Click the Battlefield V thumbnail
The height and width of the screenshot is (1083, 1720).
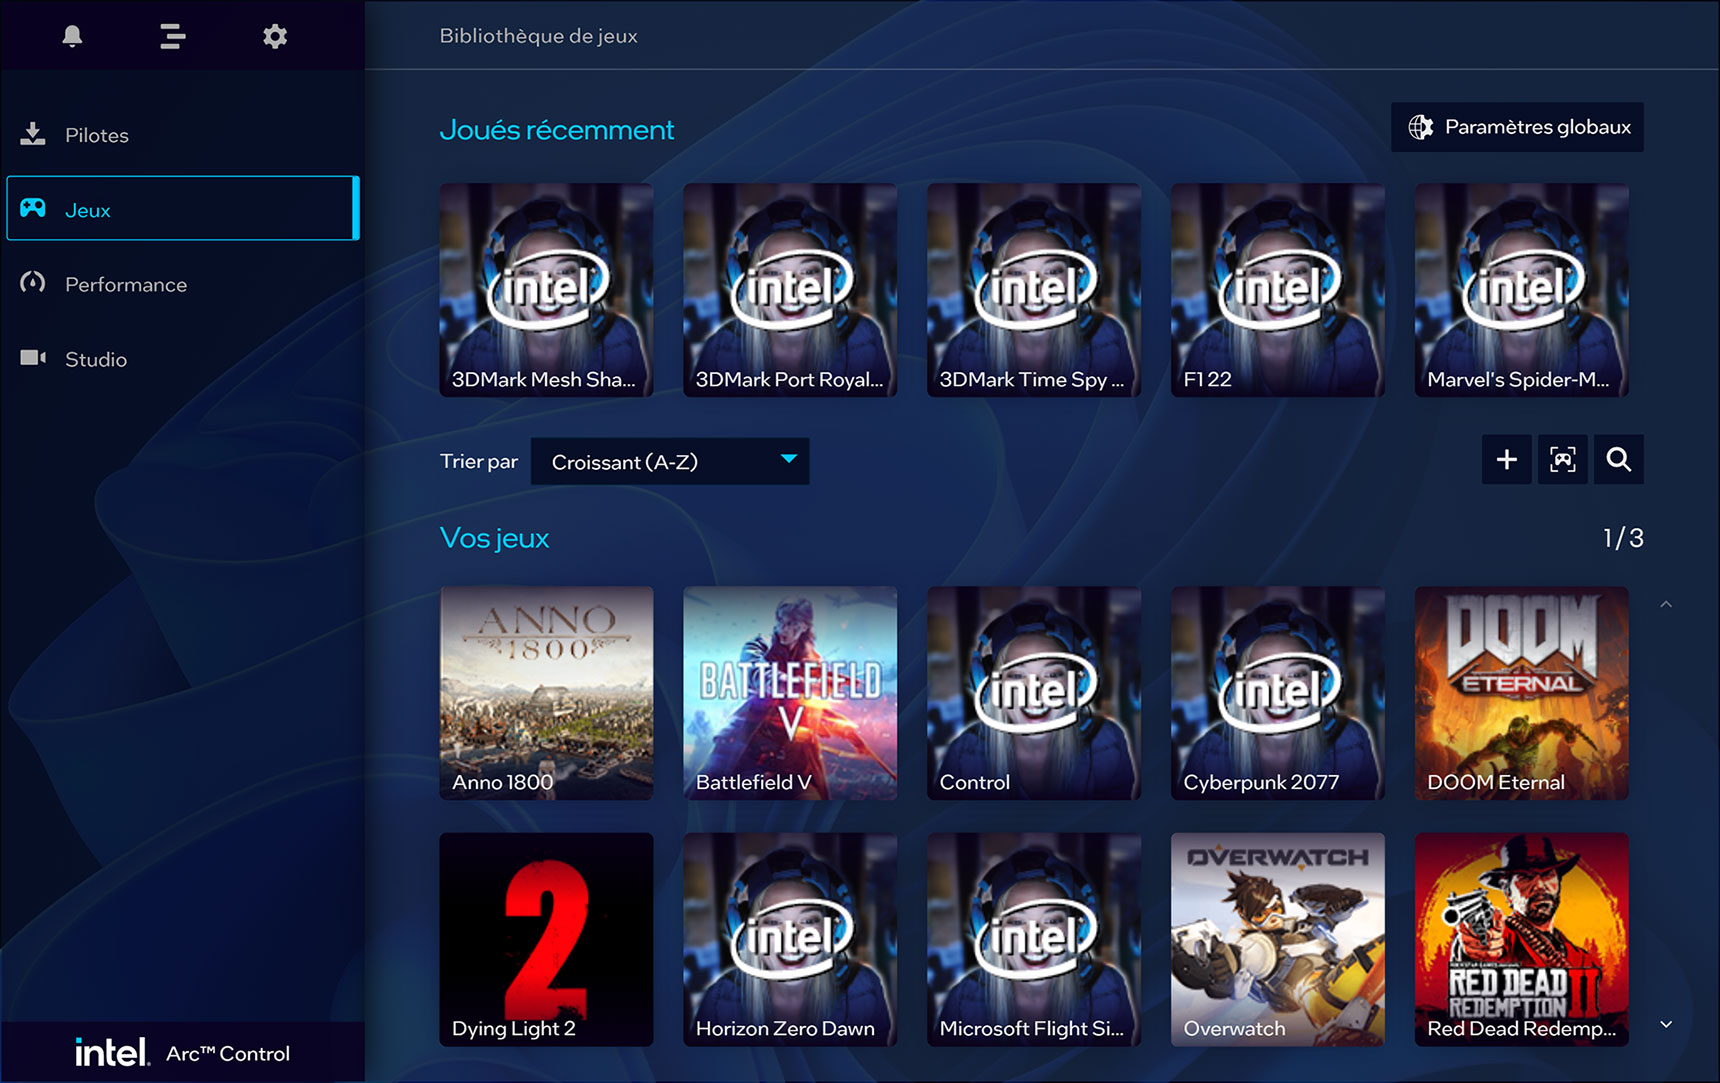click(x=790, y=692)
